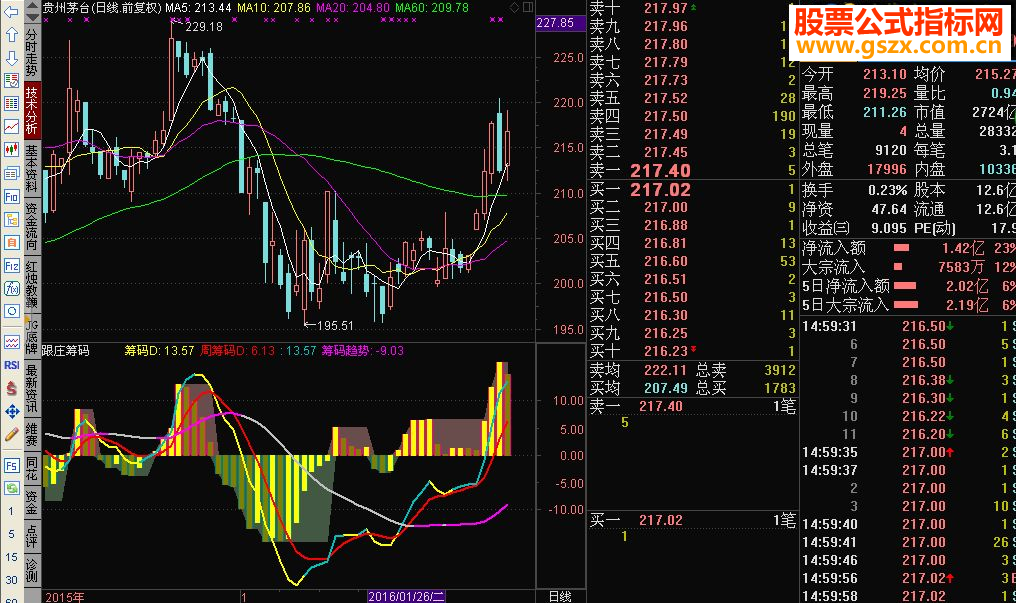Open the f(x) formula icon
This screenshot has width=1016, height=603.
pos(12,289)
